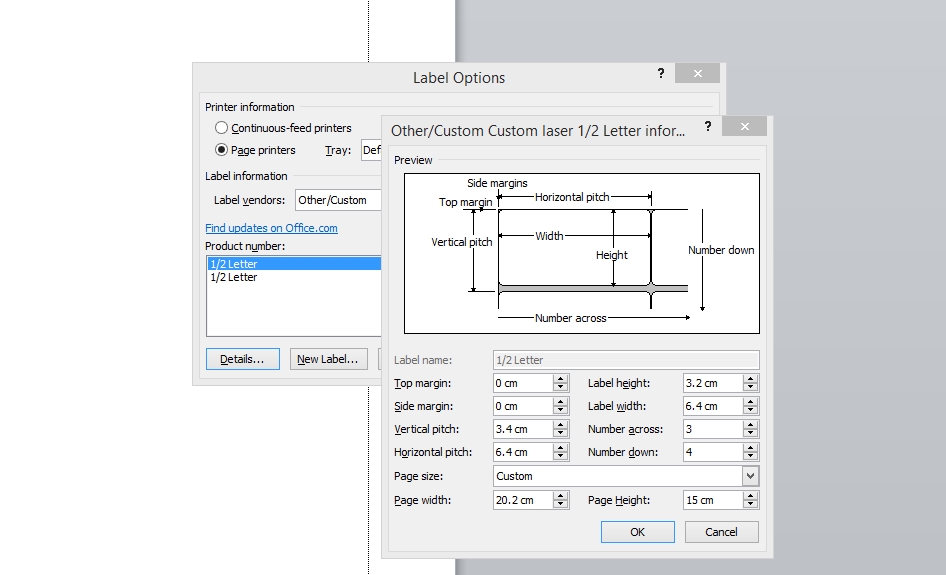Close the Label Options dialog
The height and width of the screenshot is (575, 946).
click(697, 74)
